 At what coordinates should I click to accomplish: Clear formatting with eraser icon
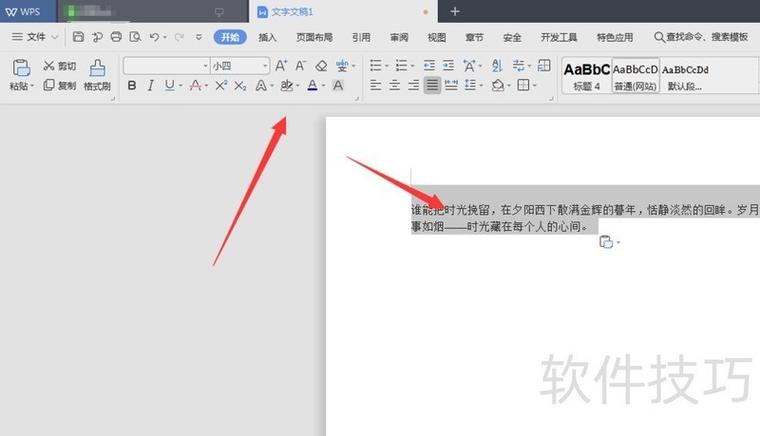tap(321, 65)
